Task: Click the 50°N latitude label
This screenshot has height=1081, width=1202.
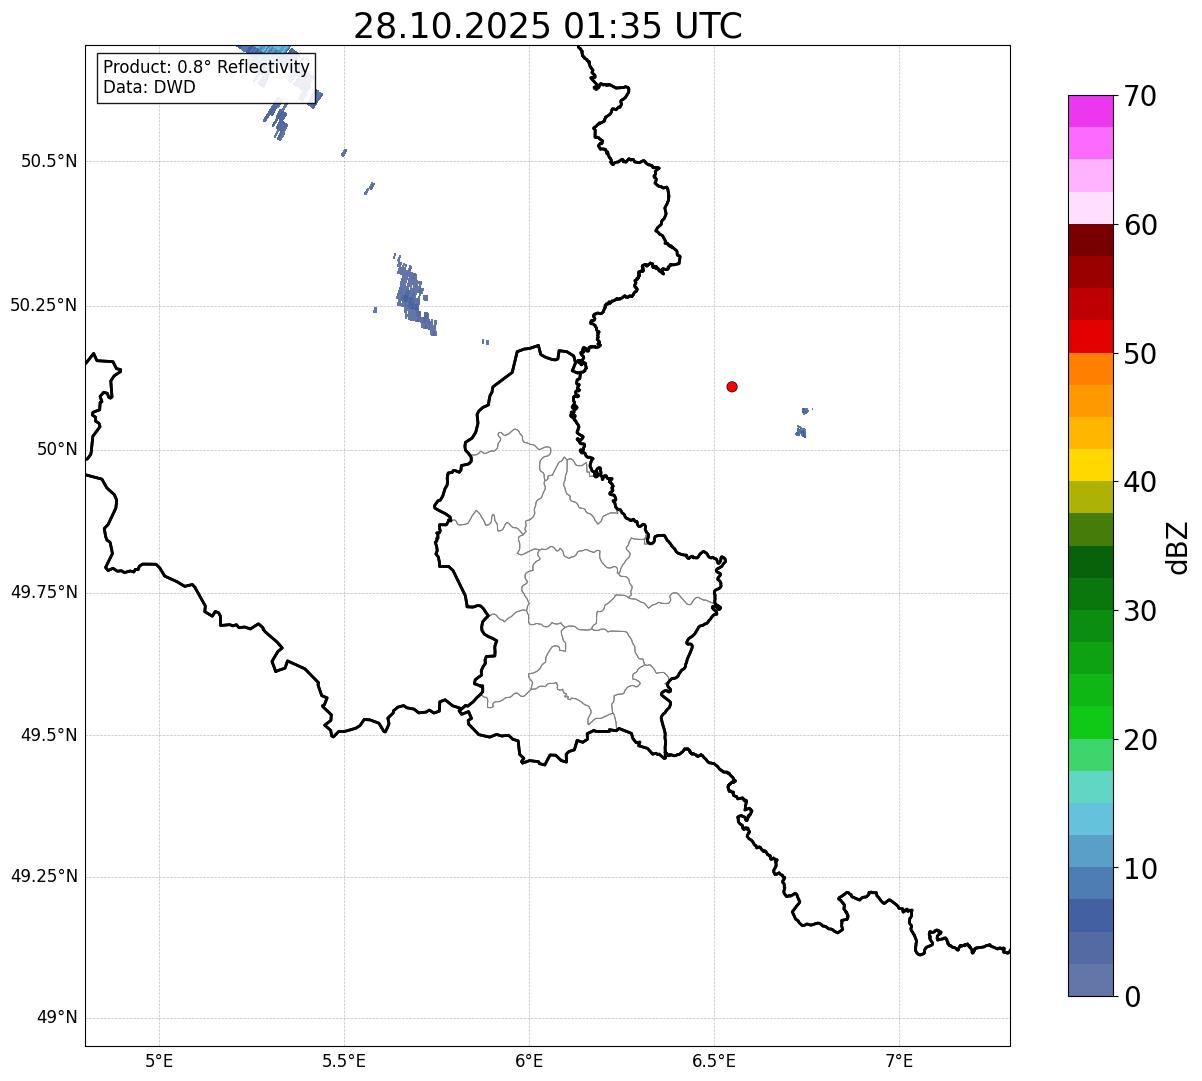Action: click(57, 449)
